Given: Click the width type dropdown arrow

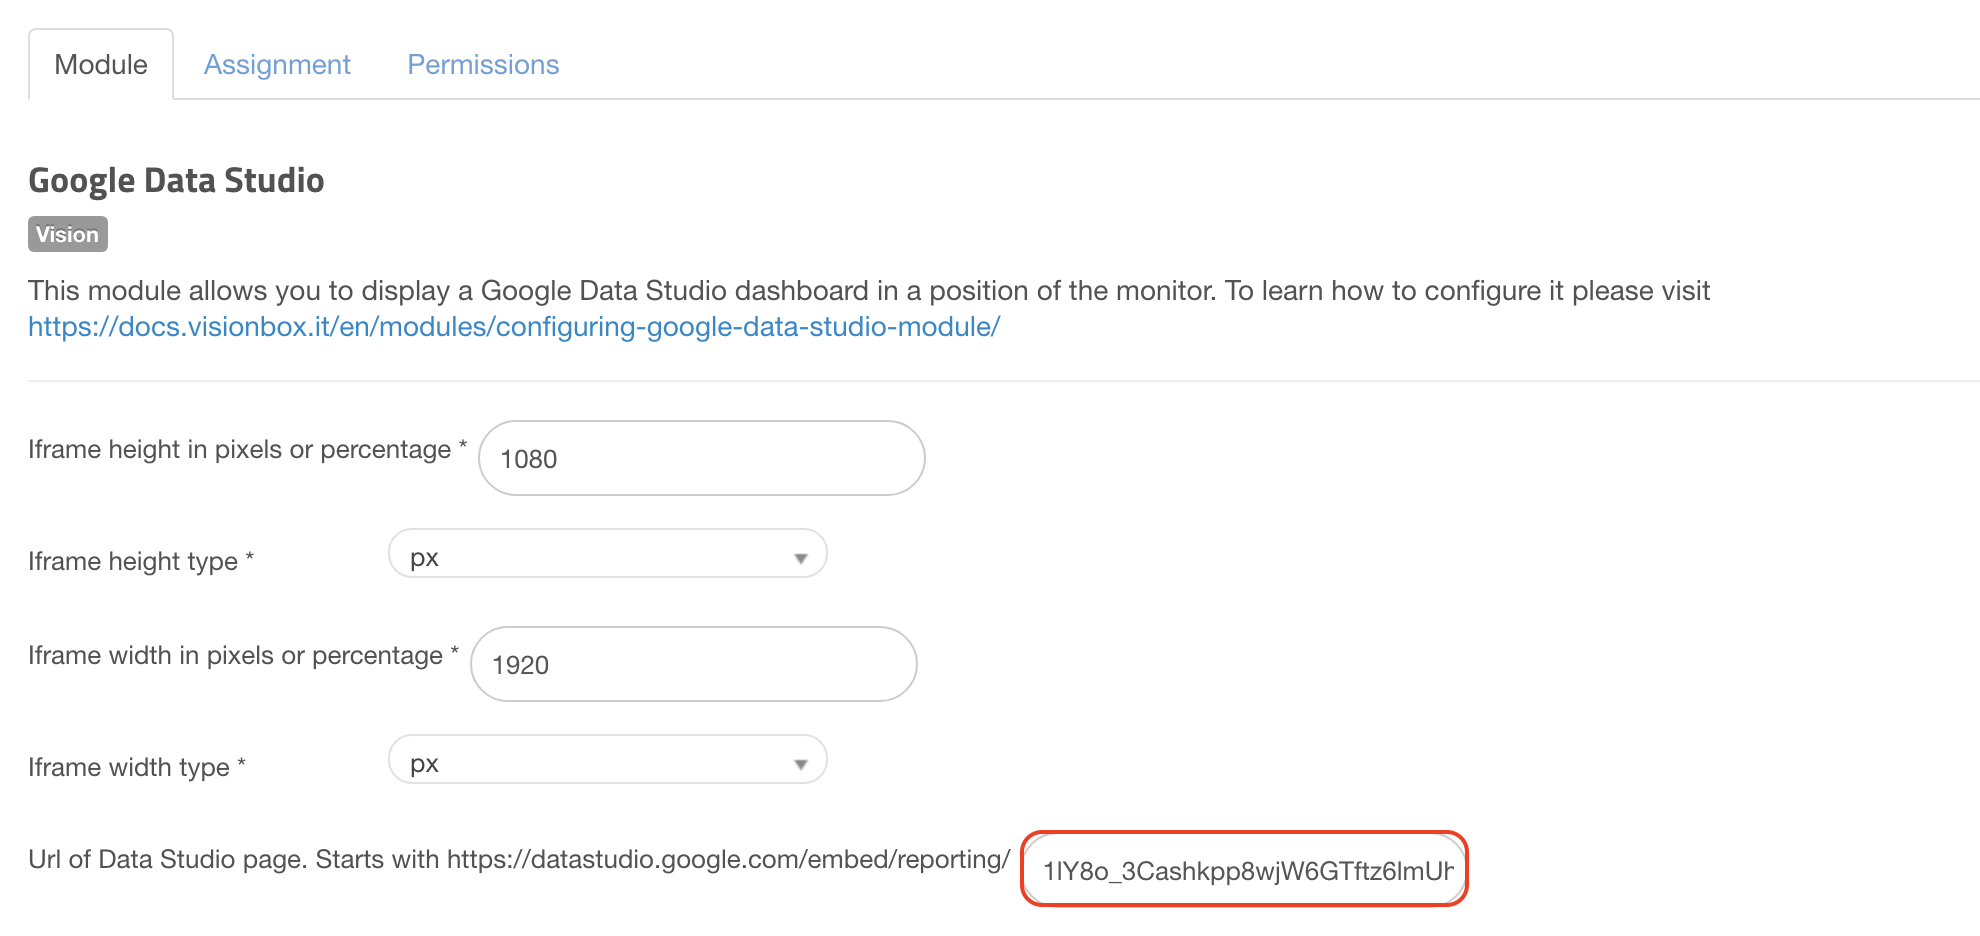Looking at the screenshot, I should (x=799, y=762).
